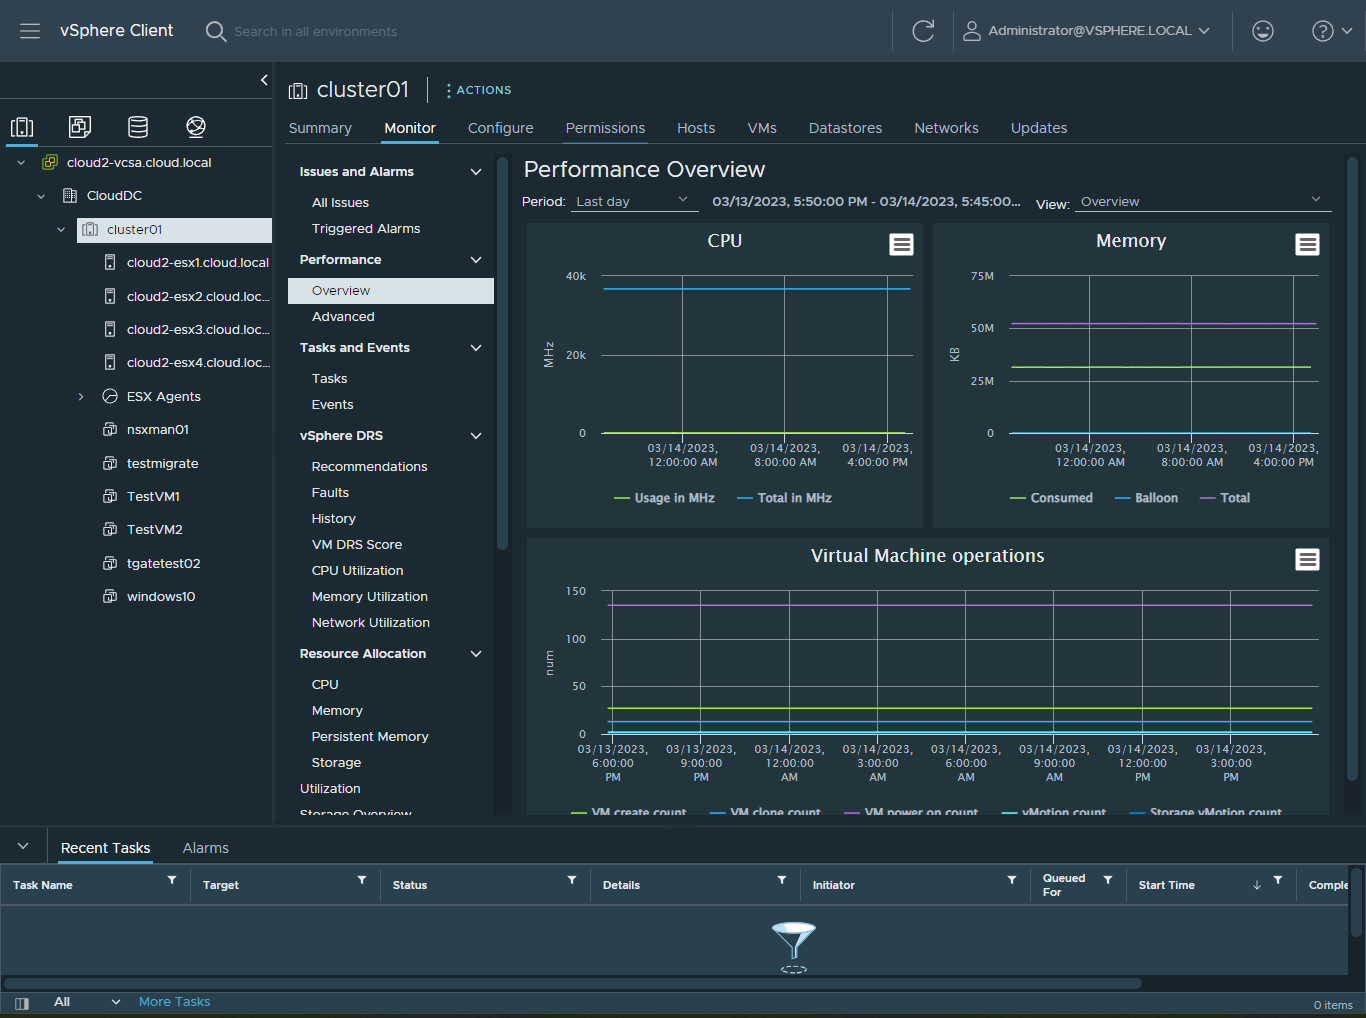Click the Recent Tasks horizontal scrollbar
The height and width of the screenshot is (1018, 1366).
click(x=573, y=983)
